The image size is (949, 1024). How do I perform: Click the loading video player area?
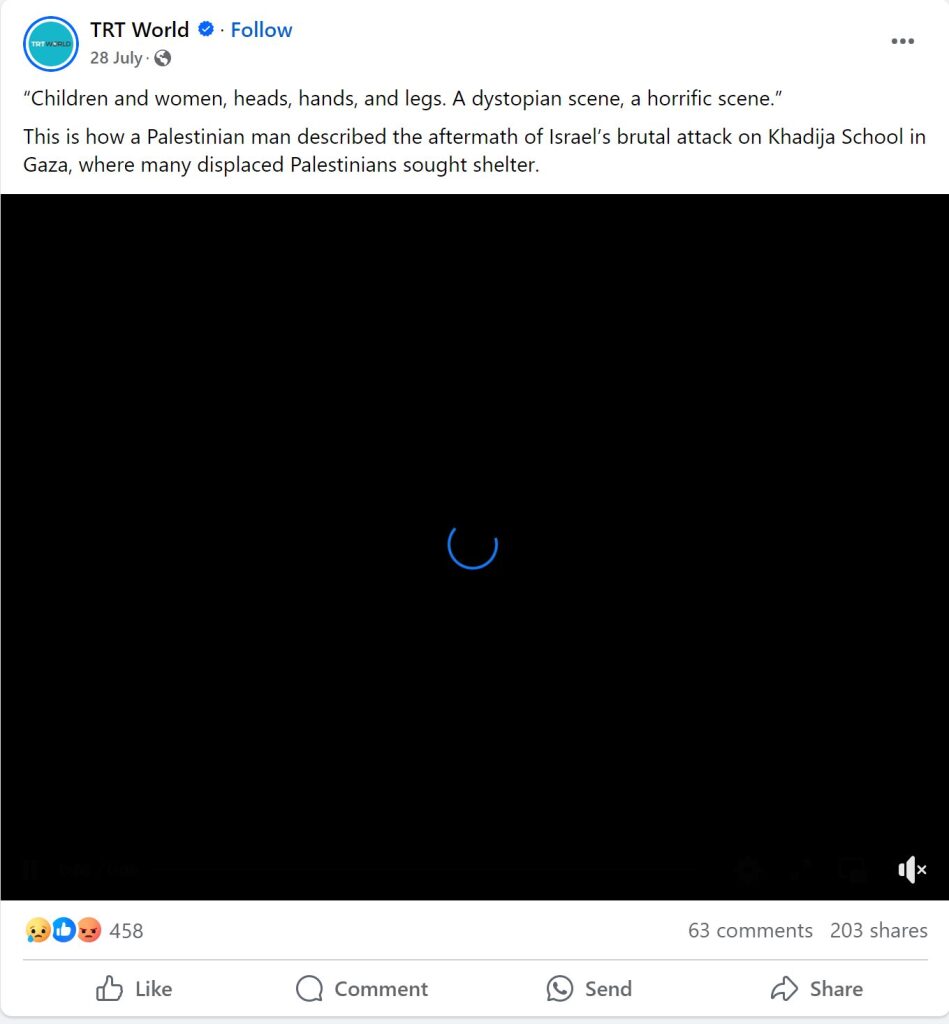[474, 547]
